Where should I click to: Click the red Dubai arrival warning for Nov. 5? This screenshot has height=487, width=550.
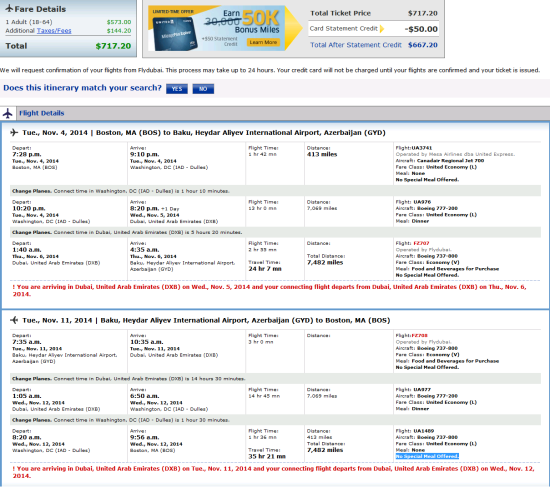(x=269, y=291)
